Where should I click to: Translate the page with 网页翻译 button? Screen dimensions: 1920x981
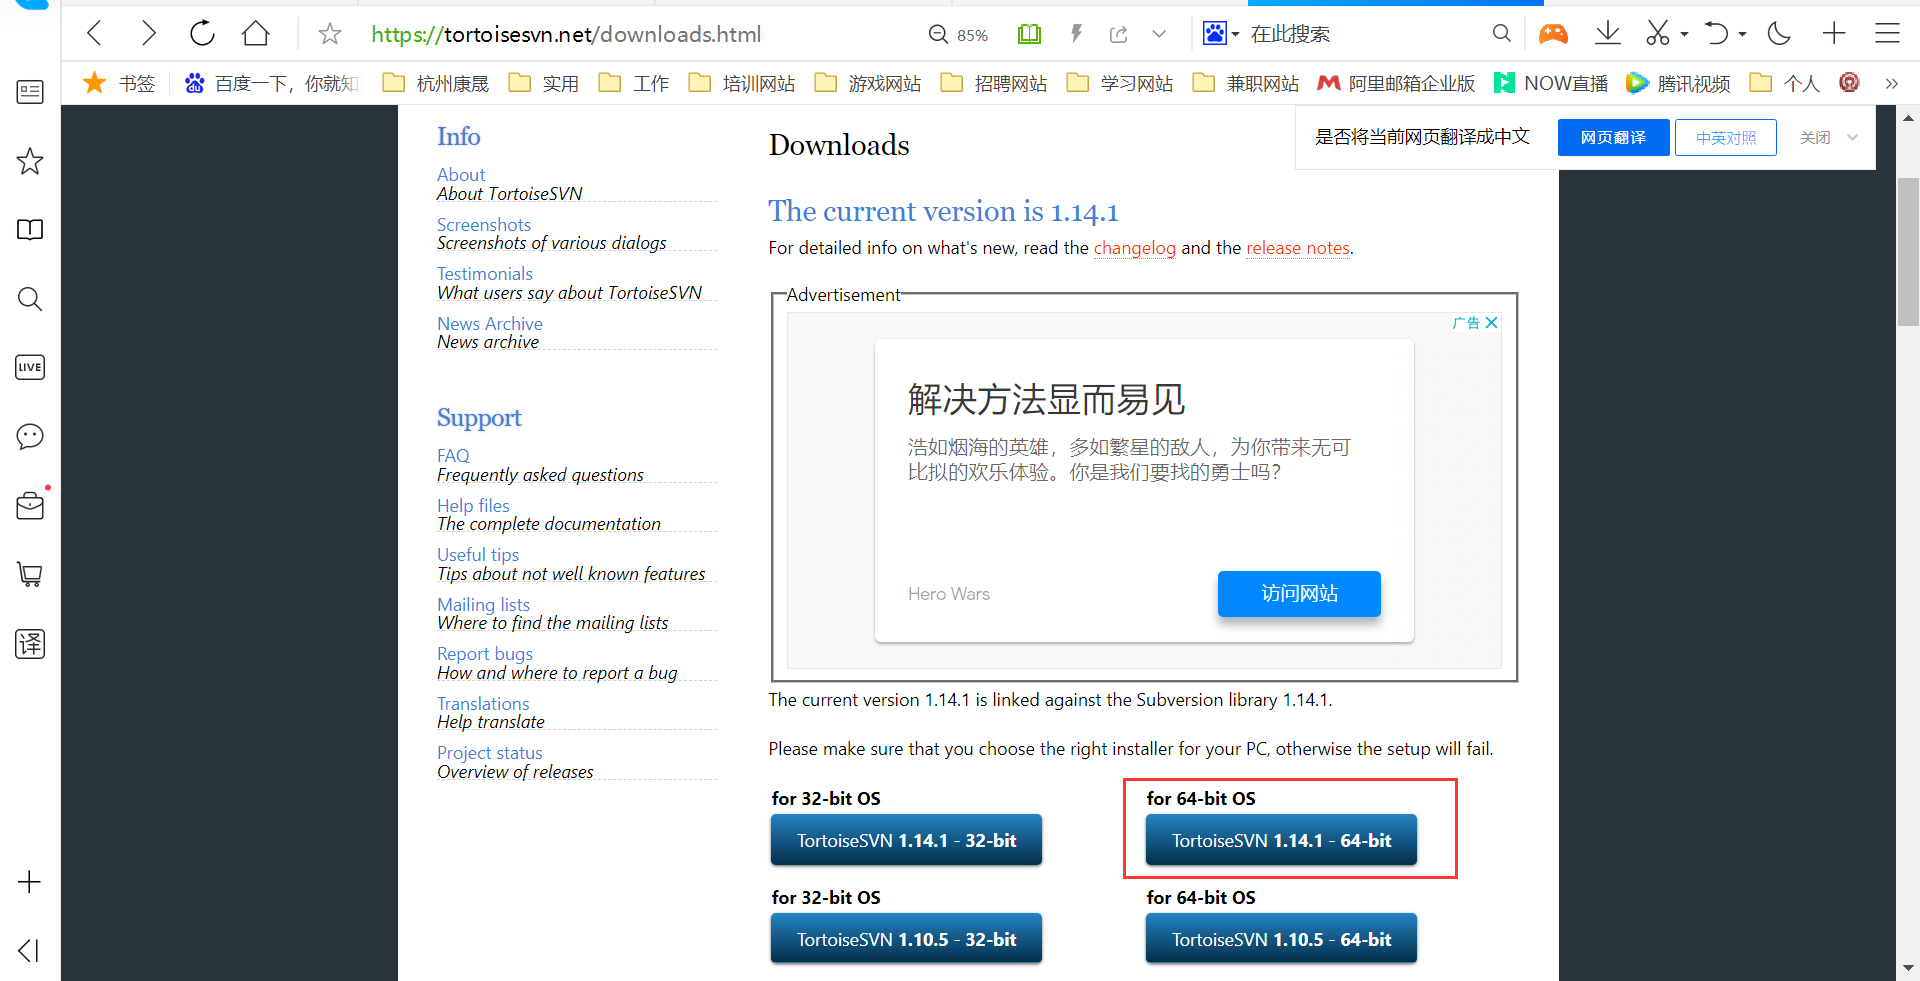click(1612, 137)
